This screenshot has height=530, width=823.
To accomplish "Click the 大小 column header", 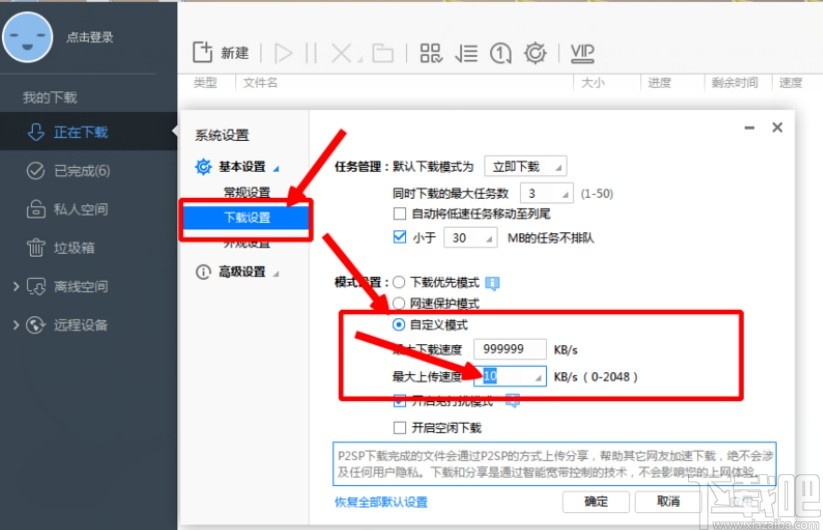I will (593, 82).
